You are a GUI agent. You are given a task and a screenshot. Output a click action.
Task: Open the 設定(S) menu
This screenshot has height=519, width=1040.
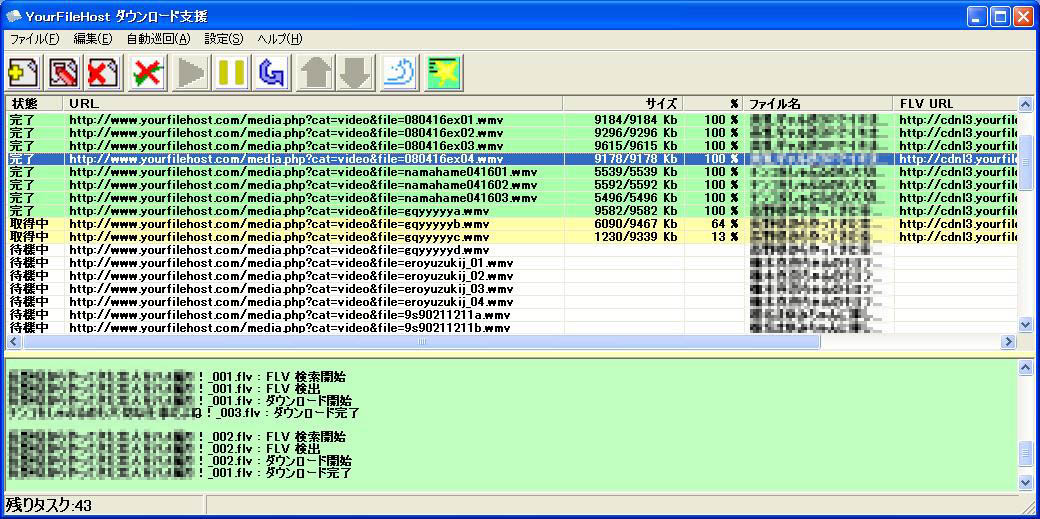pyautogui.click(x=223, y=39)
